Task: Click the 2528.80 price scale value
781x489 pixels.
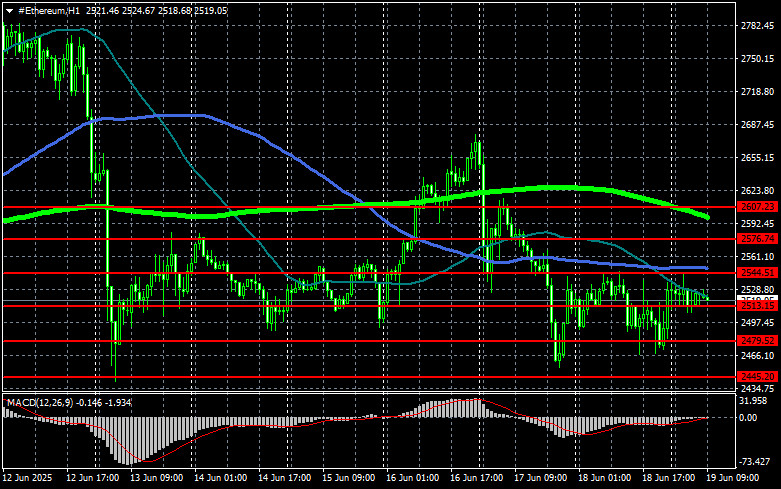Action: [x=758, y=289]
